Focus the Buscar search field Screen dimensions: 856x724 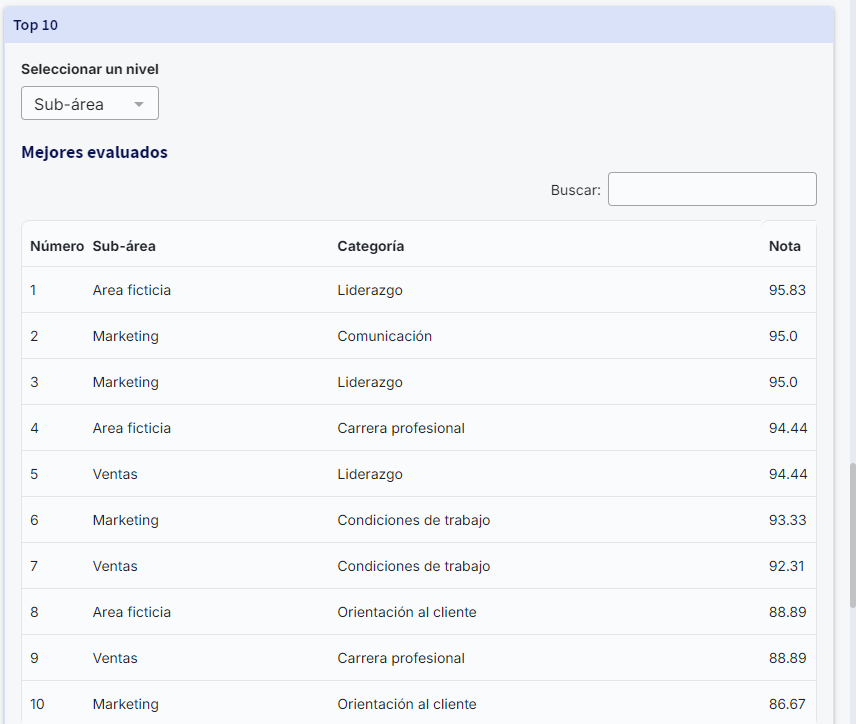711,189
